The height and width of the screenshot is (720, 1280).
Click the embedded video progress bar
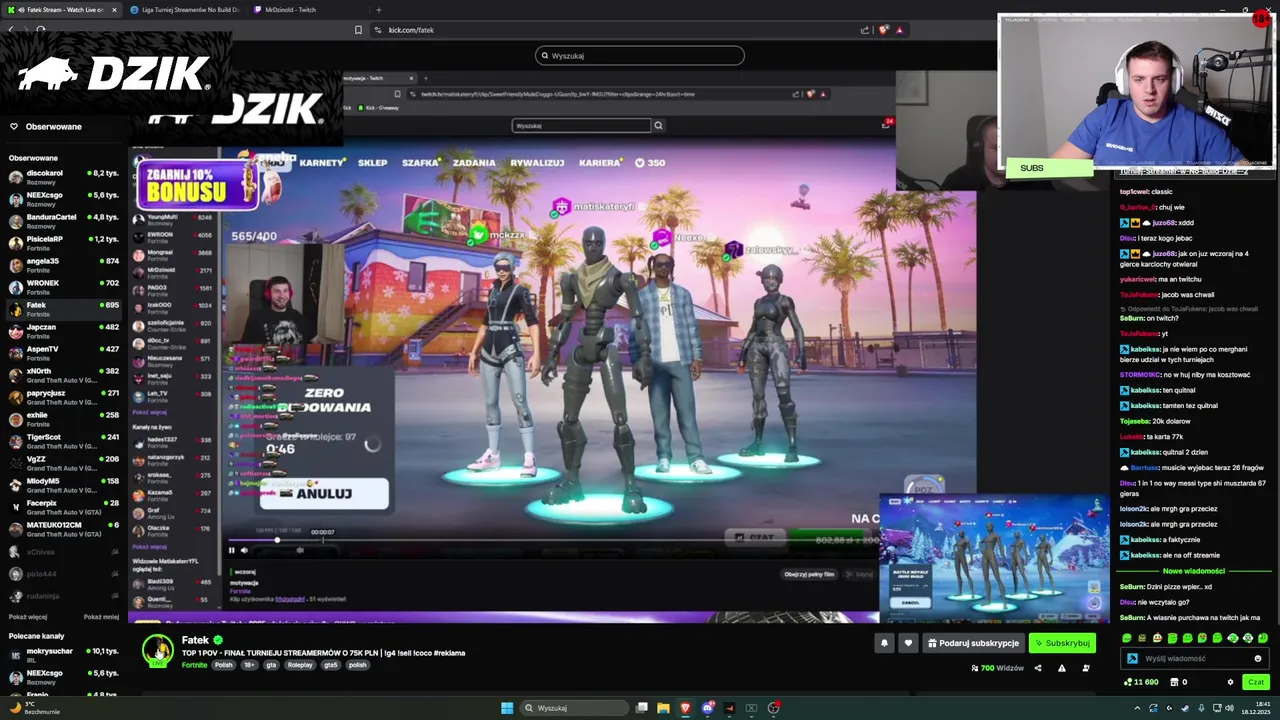pos(550,541)
